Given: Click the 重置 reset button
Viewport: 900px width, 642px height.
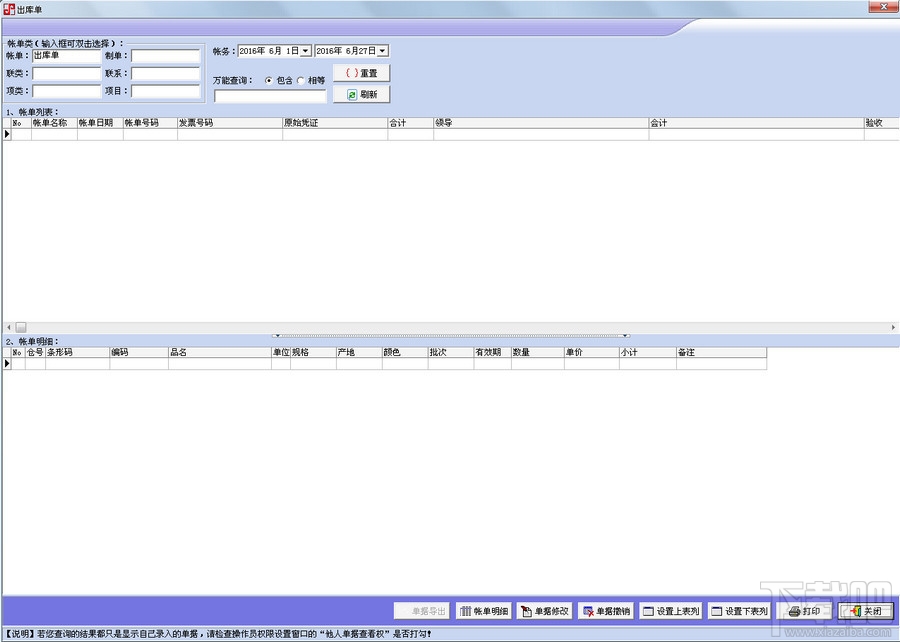Looking at the screenshot, I should [362, 73].
